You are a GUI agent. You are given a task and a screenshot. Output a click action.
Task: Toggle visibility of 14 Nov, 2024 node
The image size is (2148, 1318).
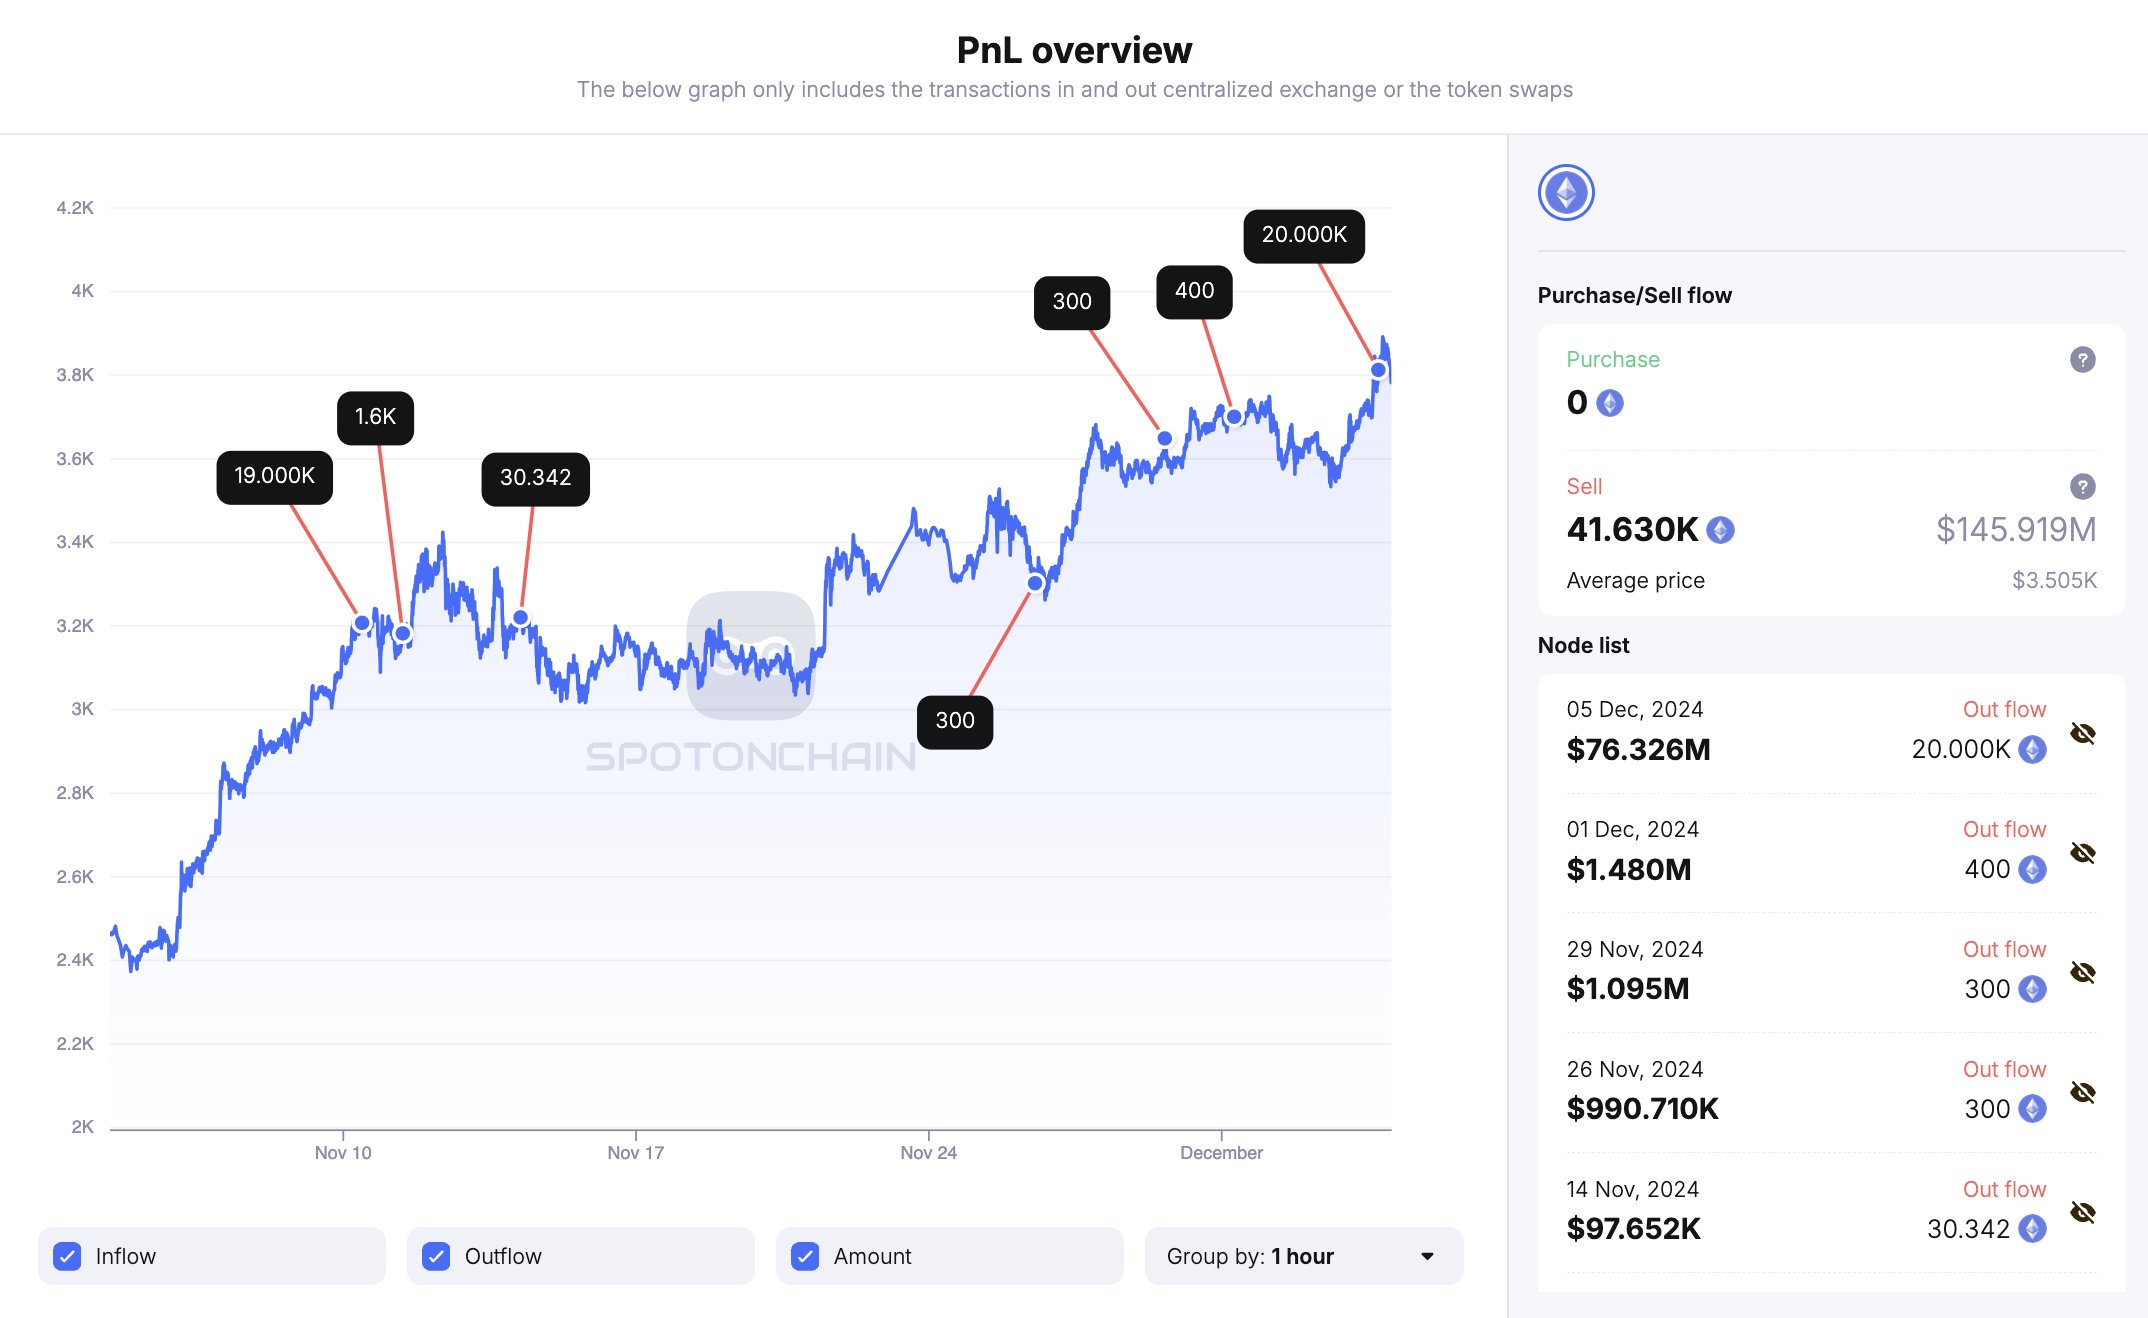click(x=2082, y=1212)
